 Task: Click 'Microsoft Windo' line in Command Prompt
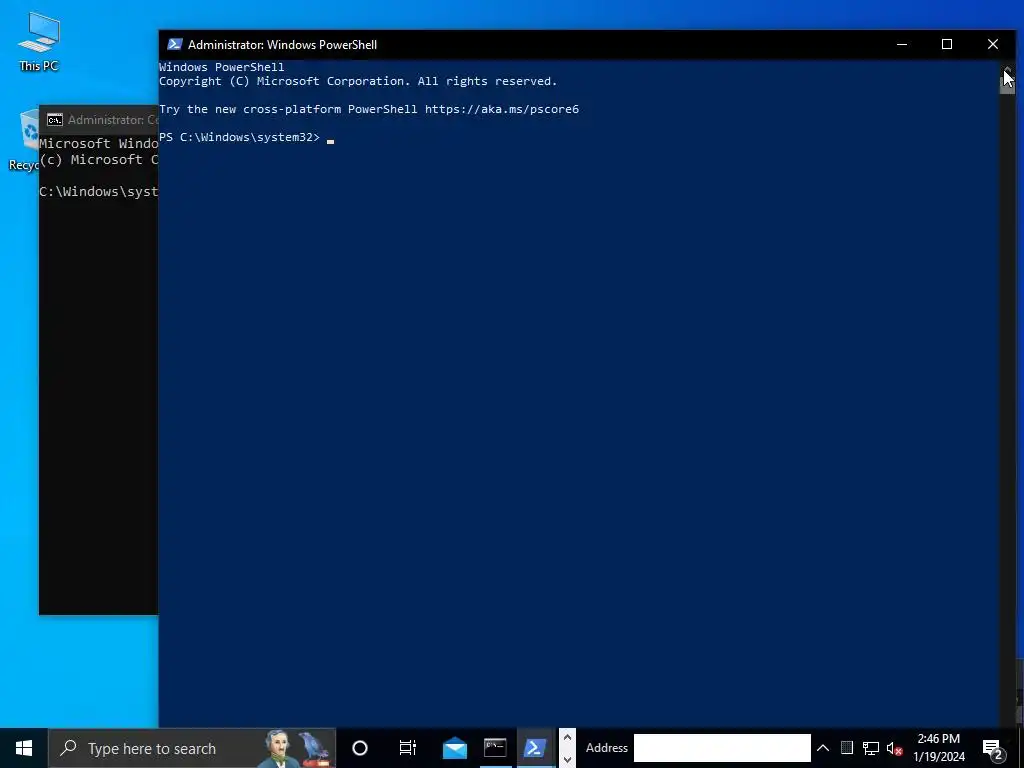tap(98, 144)
